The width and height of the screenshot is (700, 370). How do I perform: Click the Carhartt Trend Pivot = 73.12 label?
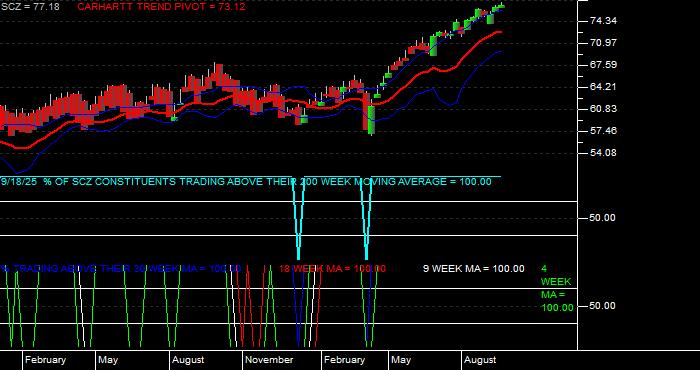tap(161, 7)
